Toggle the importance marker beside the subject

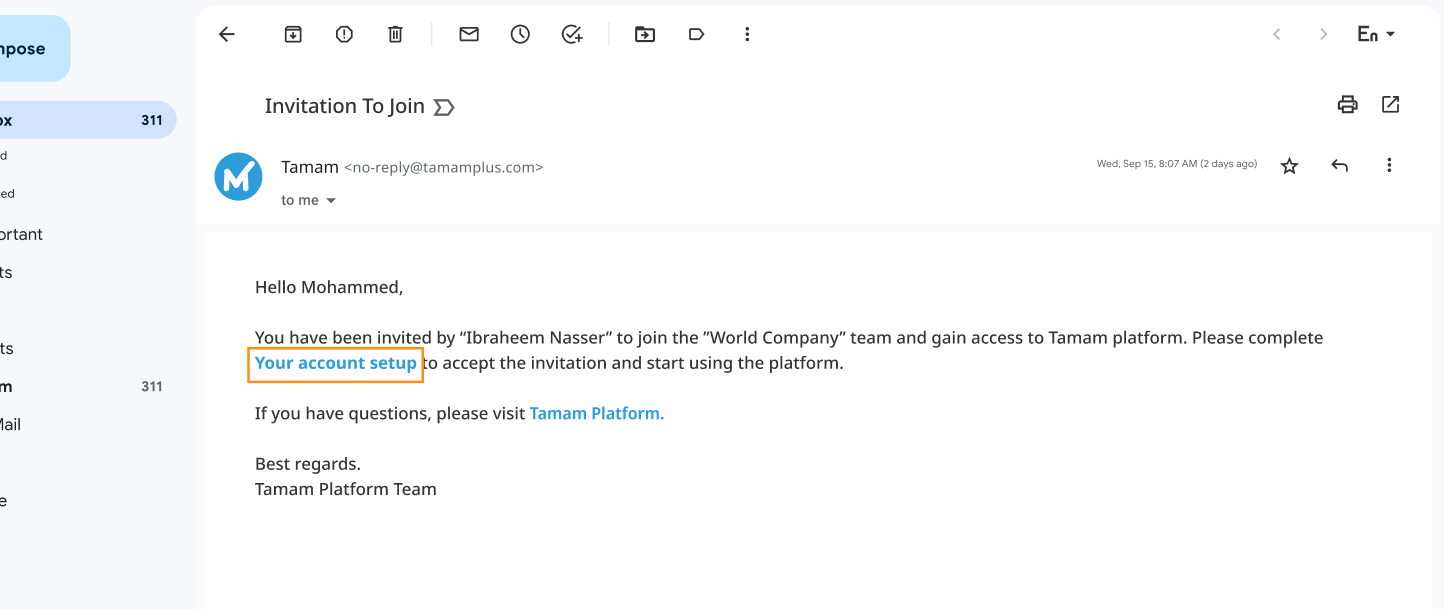point(444,107)
